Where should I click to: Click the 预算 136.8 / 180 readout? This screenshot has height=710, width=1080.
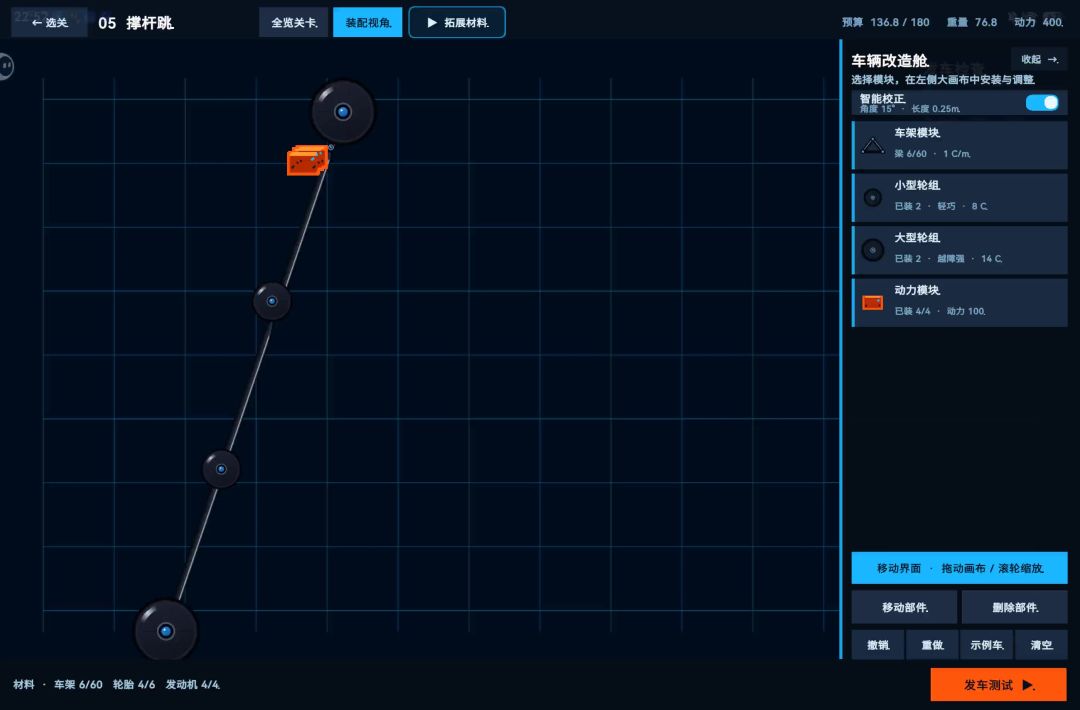pos(885,22)
